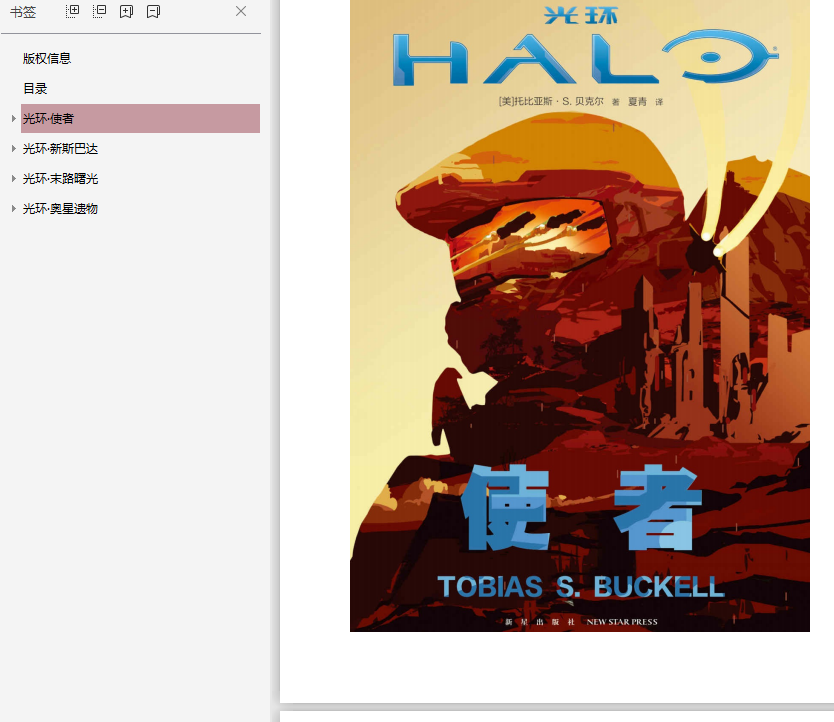Select the 光环·末路曙光 bookmark
834x722 pixels.
[x=60, y=179]
